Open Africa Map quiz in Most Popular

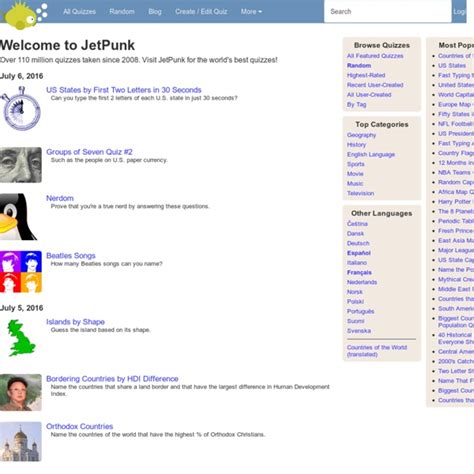click(x=456, y=192)
